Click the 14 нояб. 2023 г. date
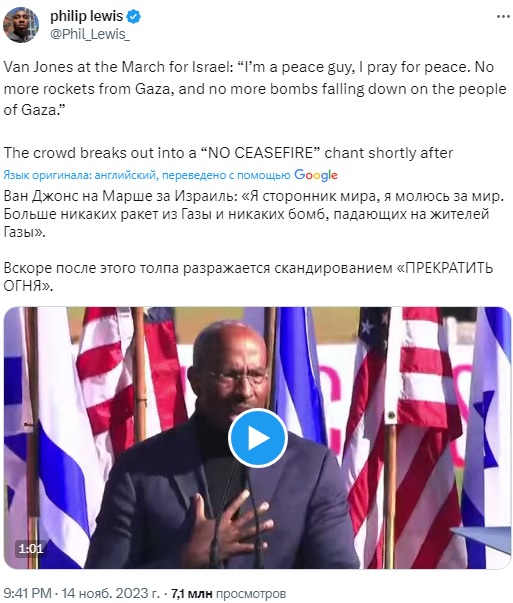513x603 pixels. [x=110, y=593]
